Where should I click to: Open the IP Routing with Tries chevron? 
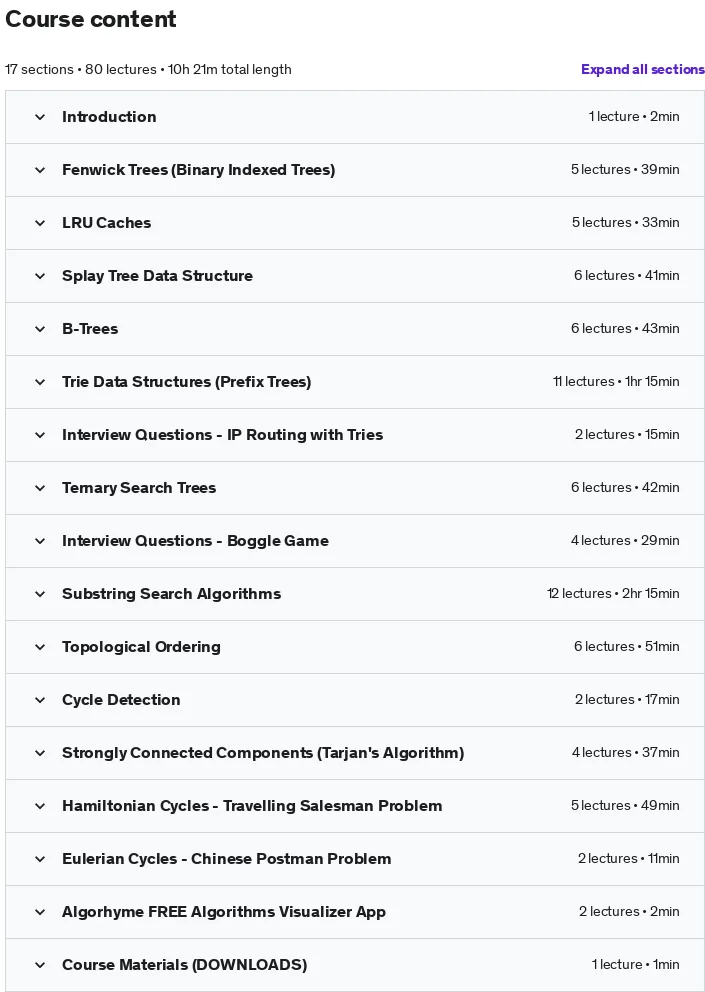point(40,435)
